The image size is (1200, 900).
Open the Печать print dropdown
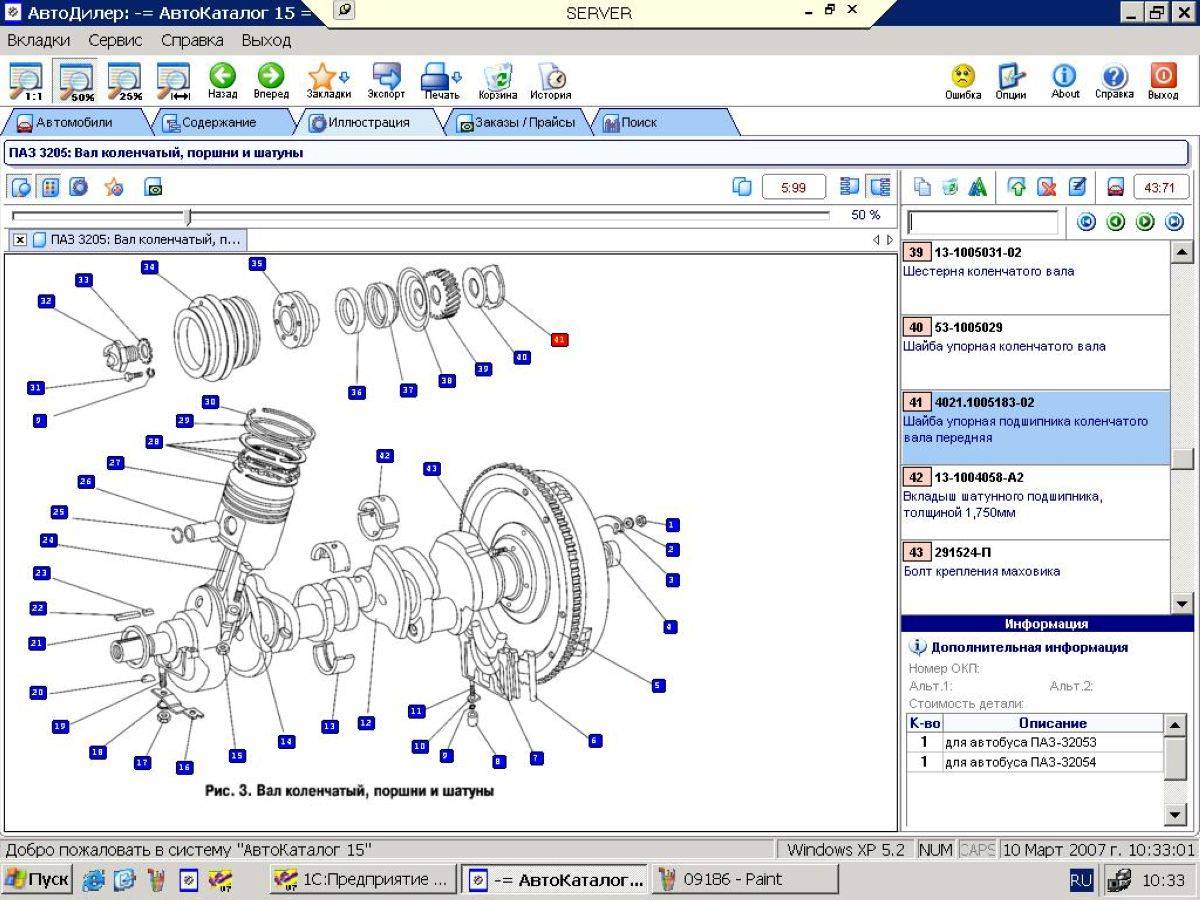(441, 78)
